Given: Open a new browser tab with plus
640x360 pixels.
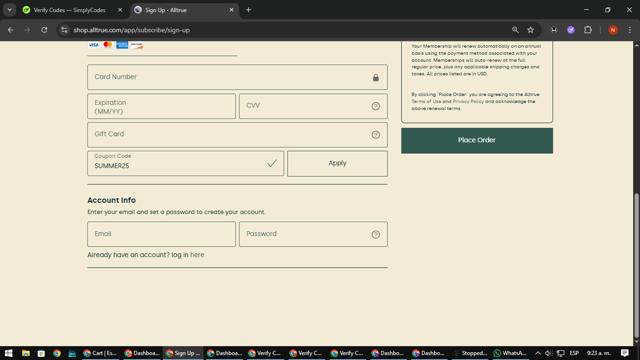Looking at the screenshot, I should coord(248,10).
